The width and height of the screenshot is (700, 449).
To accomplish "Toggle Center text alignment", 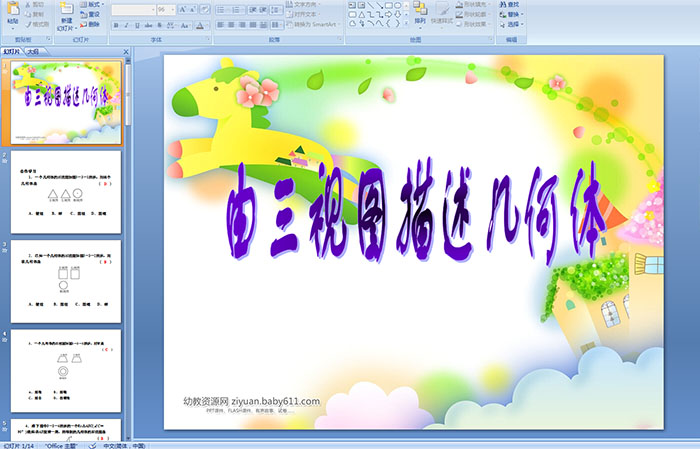I will [231, 25].
